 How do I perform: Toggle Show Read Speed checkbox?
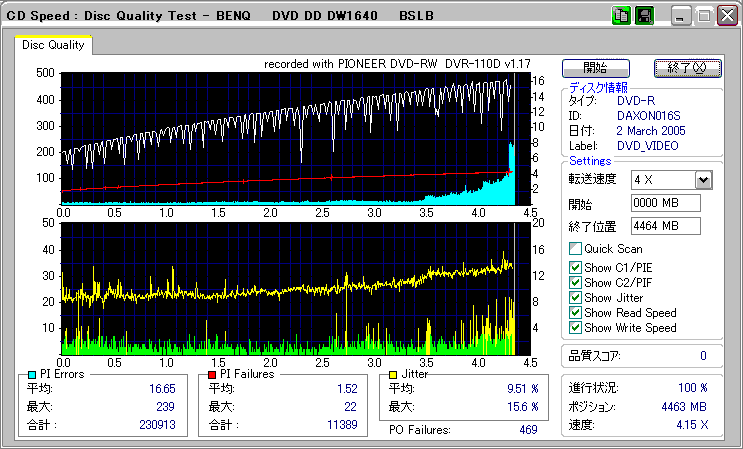pyautogui.click(x=575, y=312)
